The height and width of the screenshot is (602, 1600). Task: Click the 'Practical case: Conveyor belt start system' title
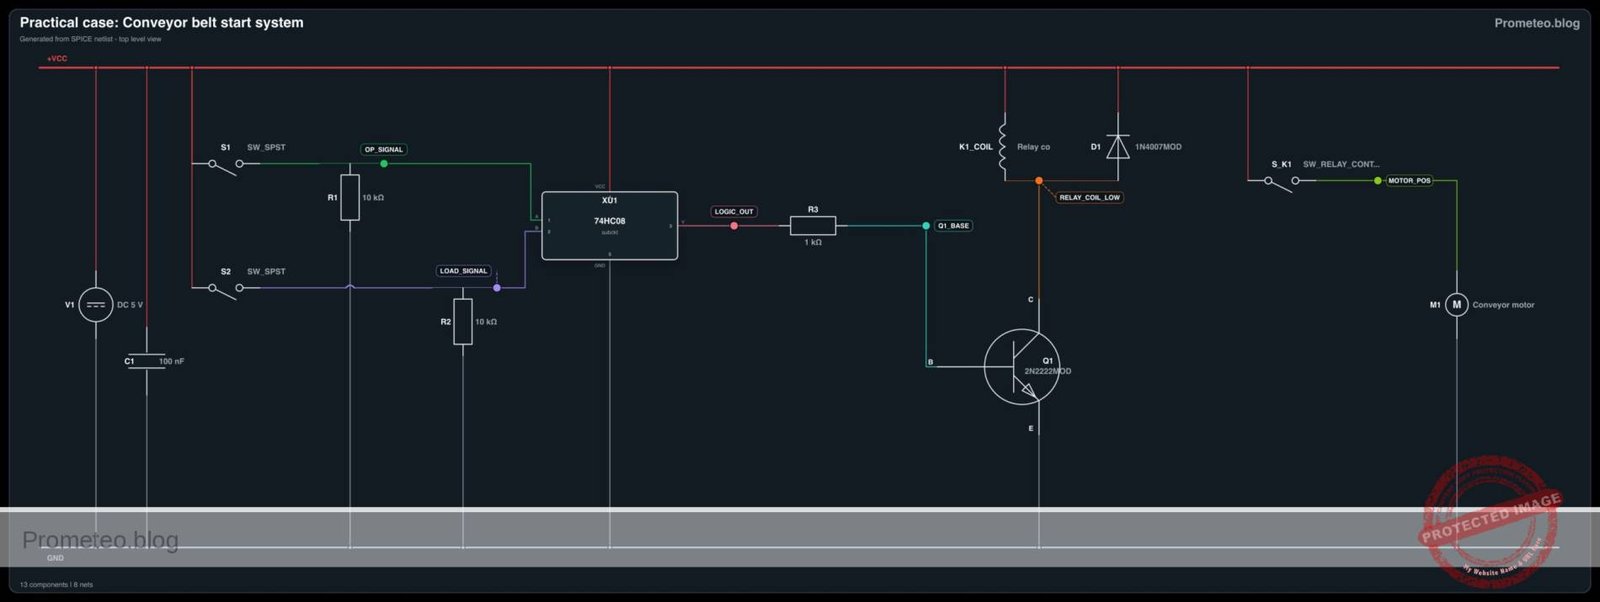162,22
